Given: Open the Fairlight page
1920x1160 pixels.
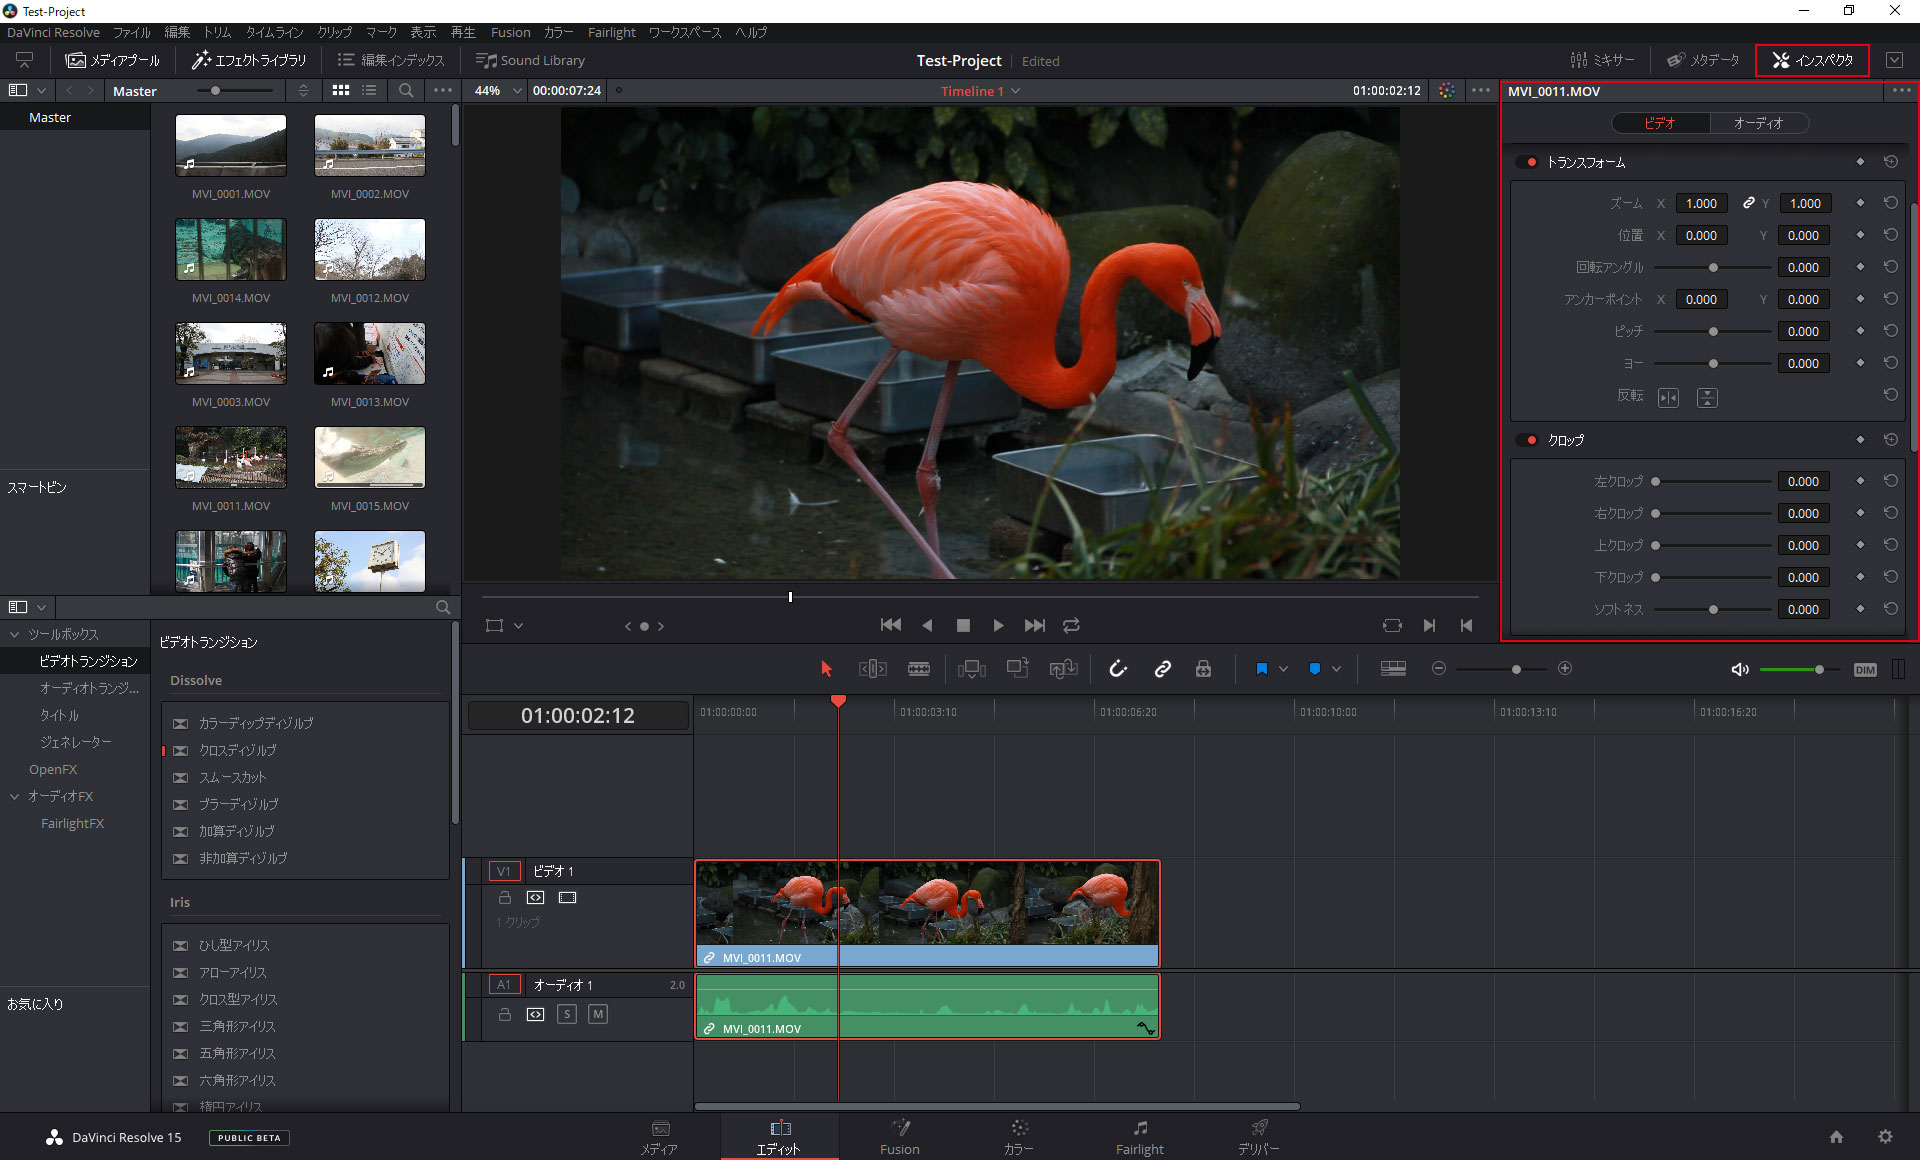Looking at the screenshot, I should click(x=1140, y=1138).
